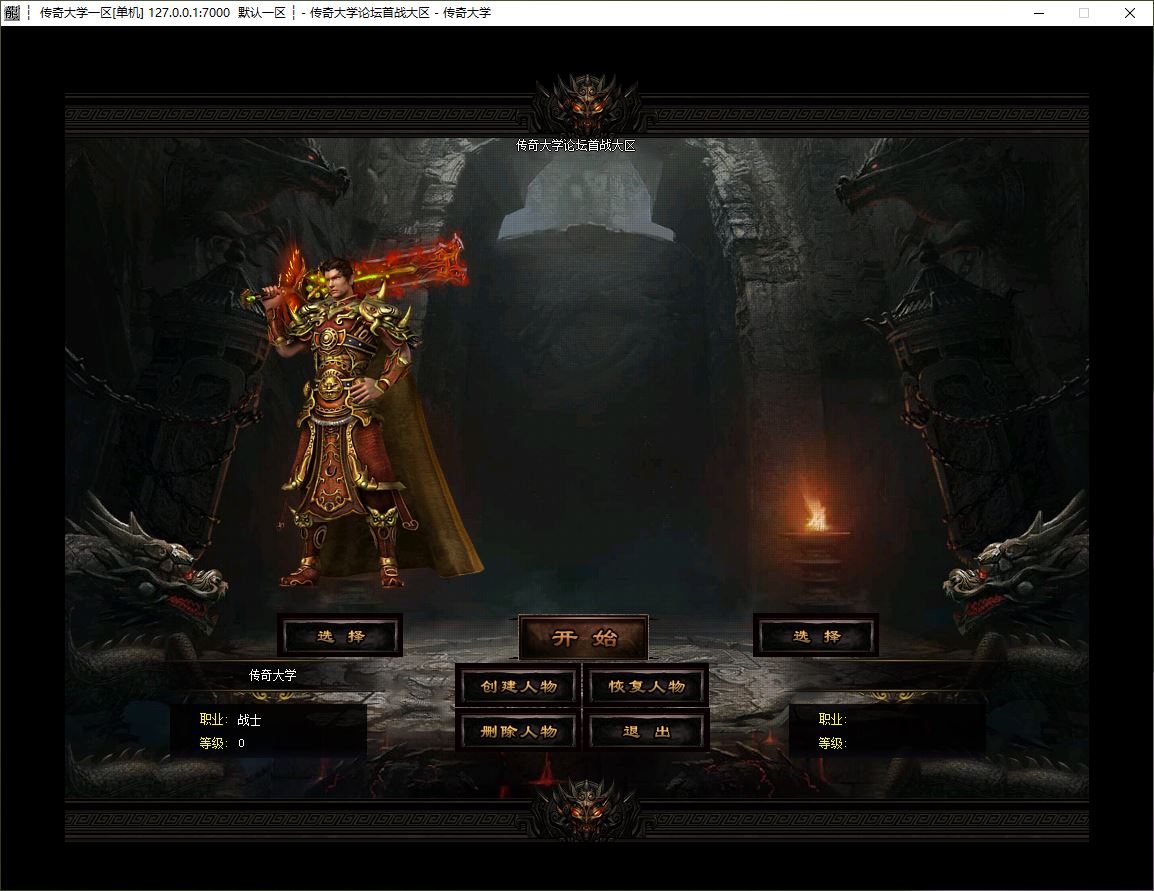Close the game window
Viewport: 1154px width, 891px height.
point(1130,13)
